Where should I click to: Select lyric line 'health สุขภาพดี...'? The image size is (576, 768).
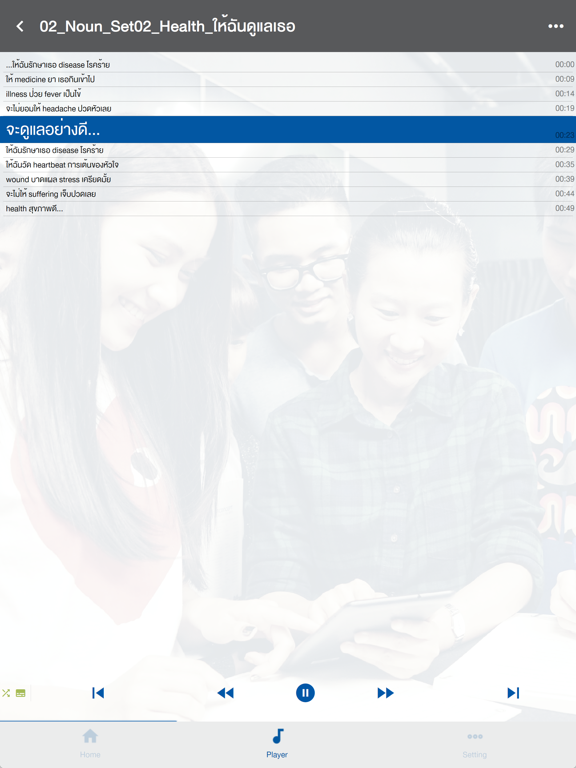coord(288,209)
